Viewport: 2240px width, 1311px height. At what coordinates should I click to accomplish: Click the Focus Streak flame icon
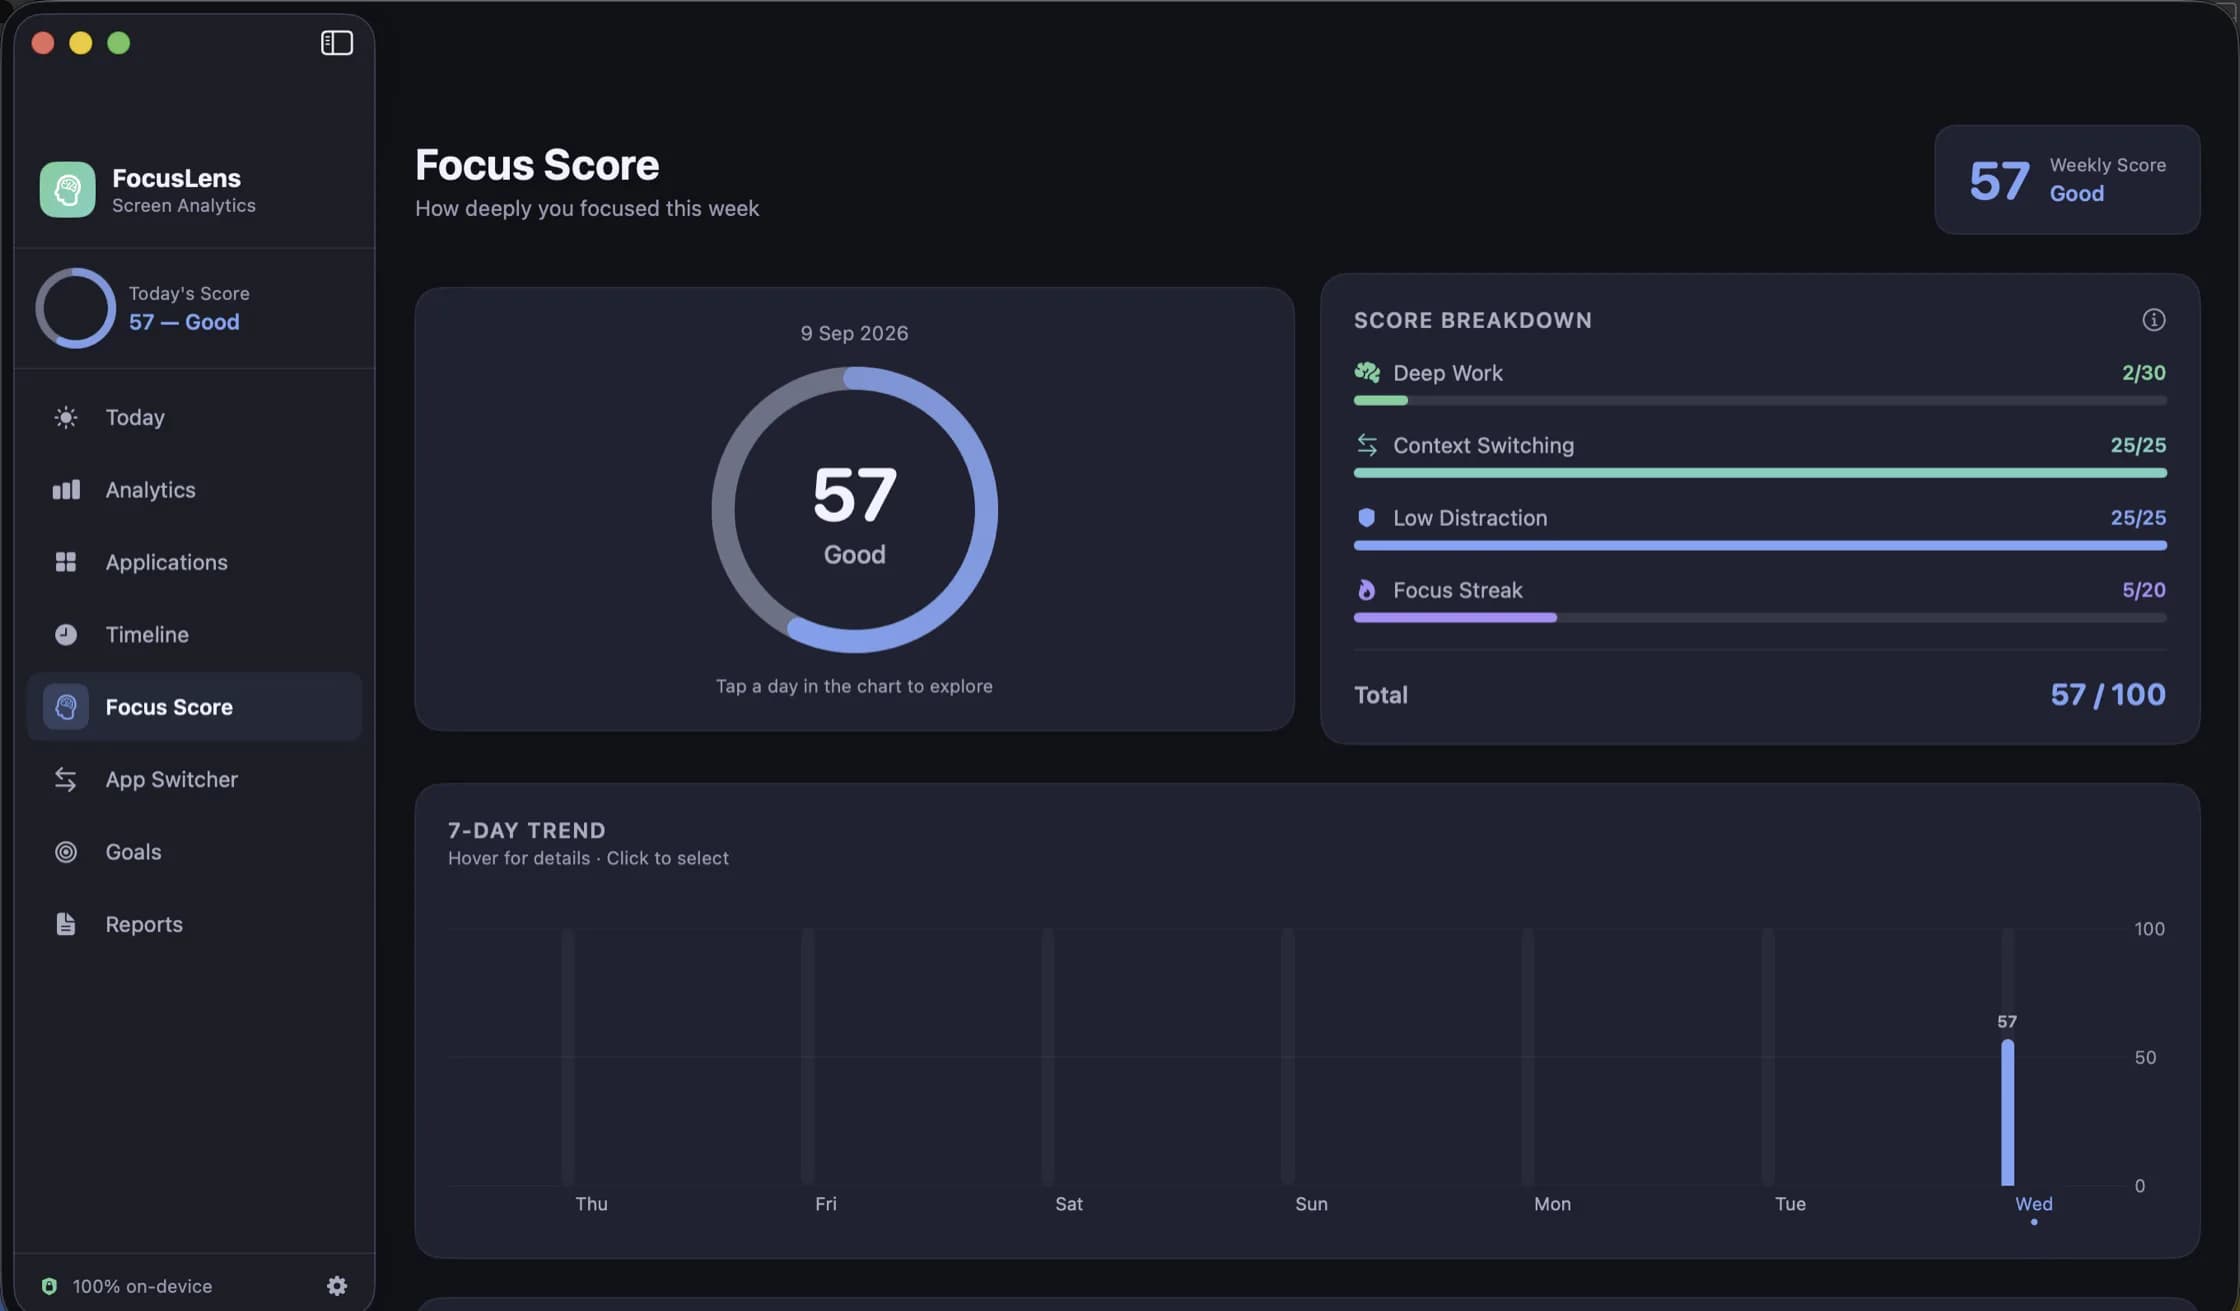pyautogui.click(x=1367, y=590)
